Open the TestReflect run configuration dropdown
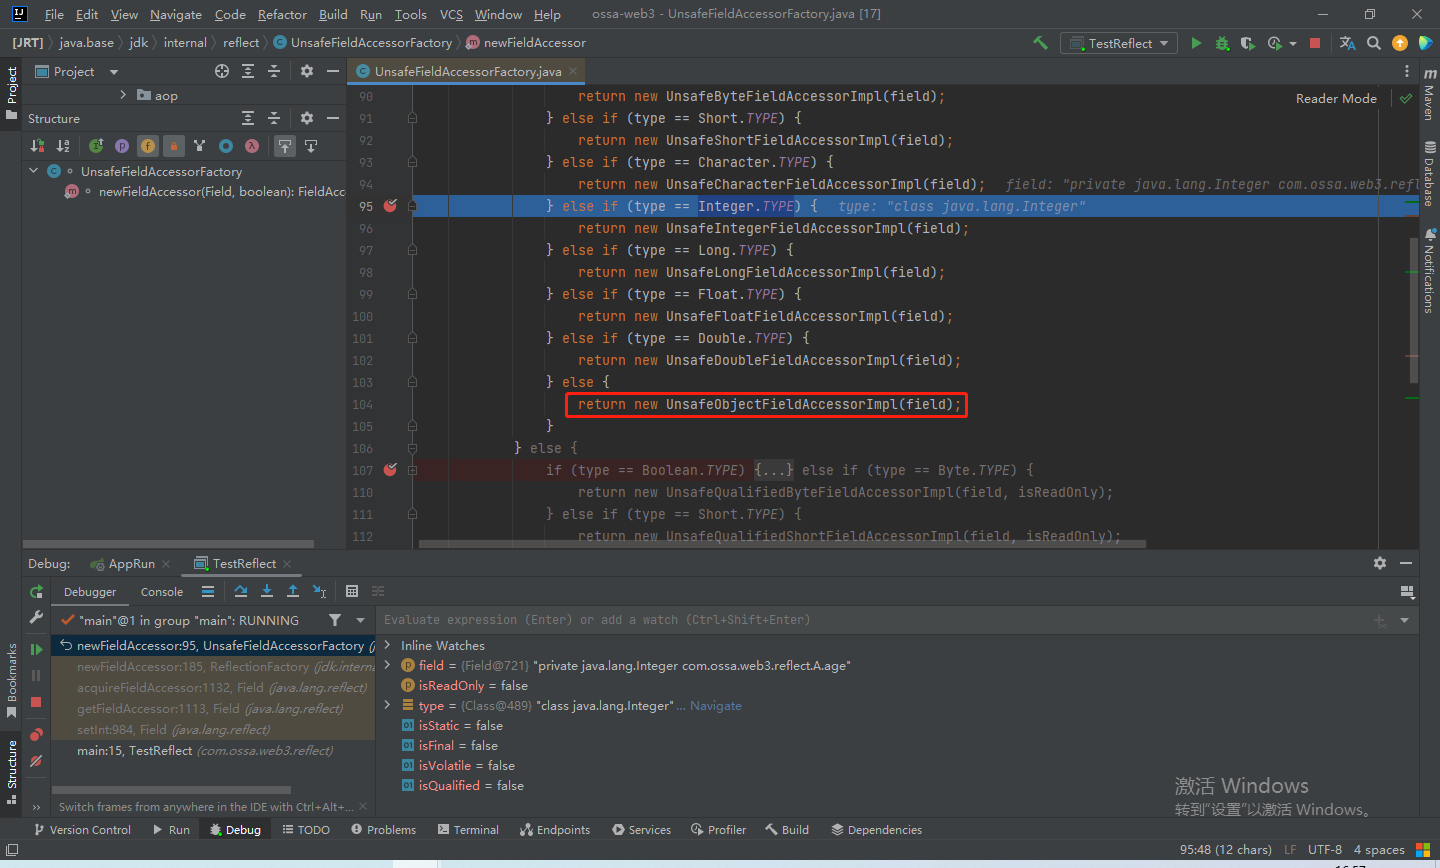 click(x=1120, y=43)
